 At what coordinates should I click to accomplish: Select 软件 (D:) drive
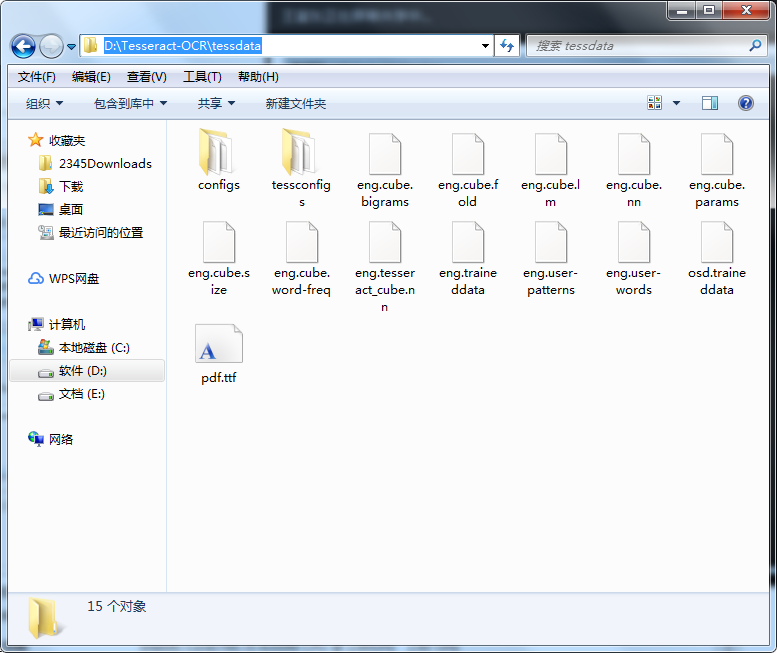pos(87,371)
